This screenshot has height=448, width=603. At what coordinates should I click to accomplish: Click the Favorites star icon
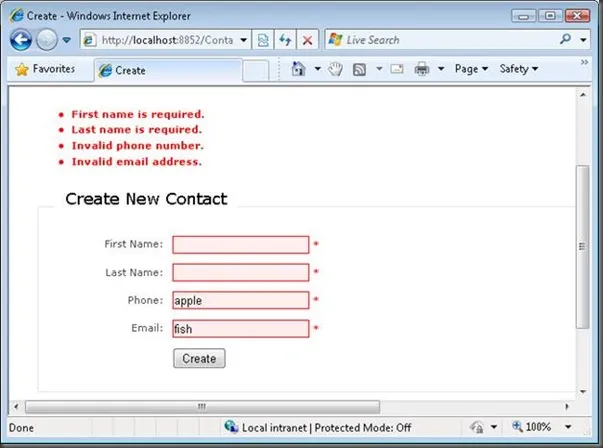coord(22,69)
